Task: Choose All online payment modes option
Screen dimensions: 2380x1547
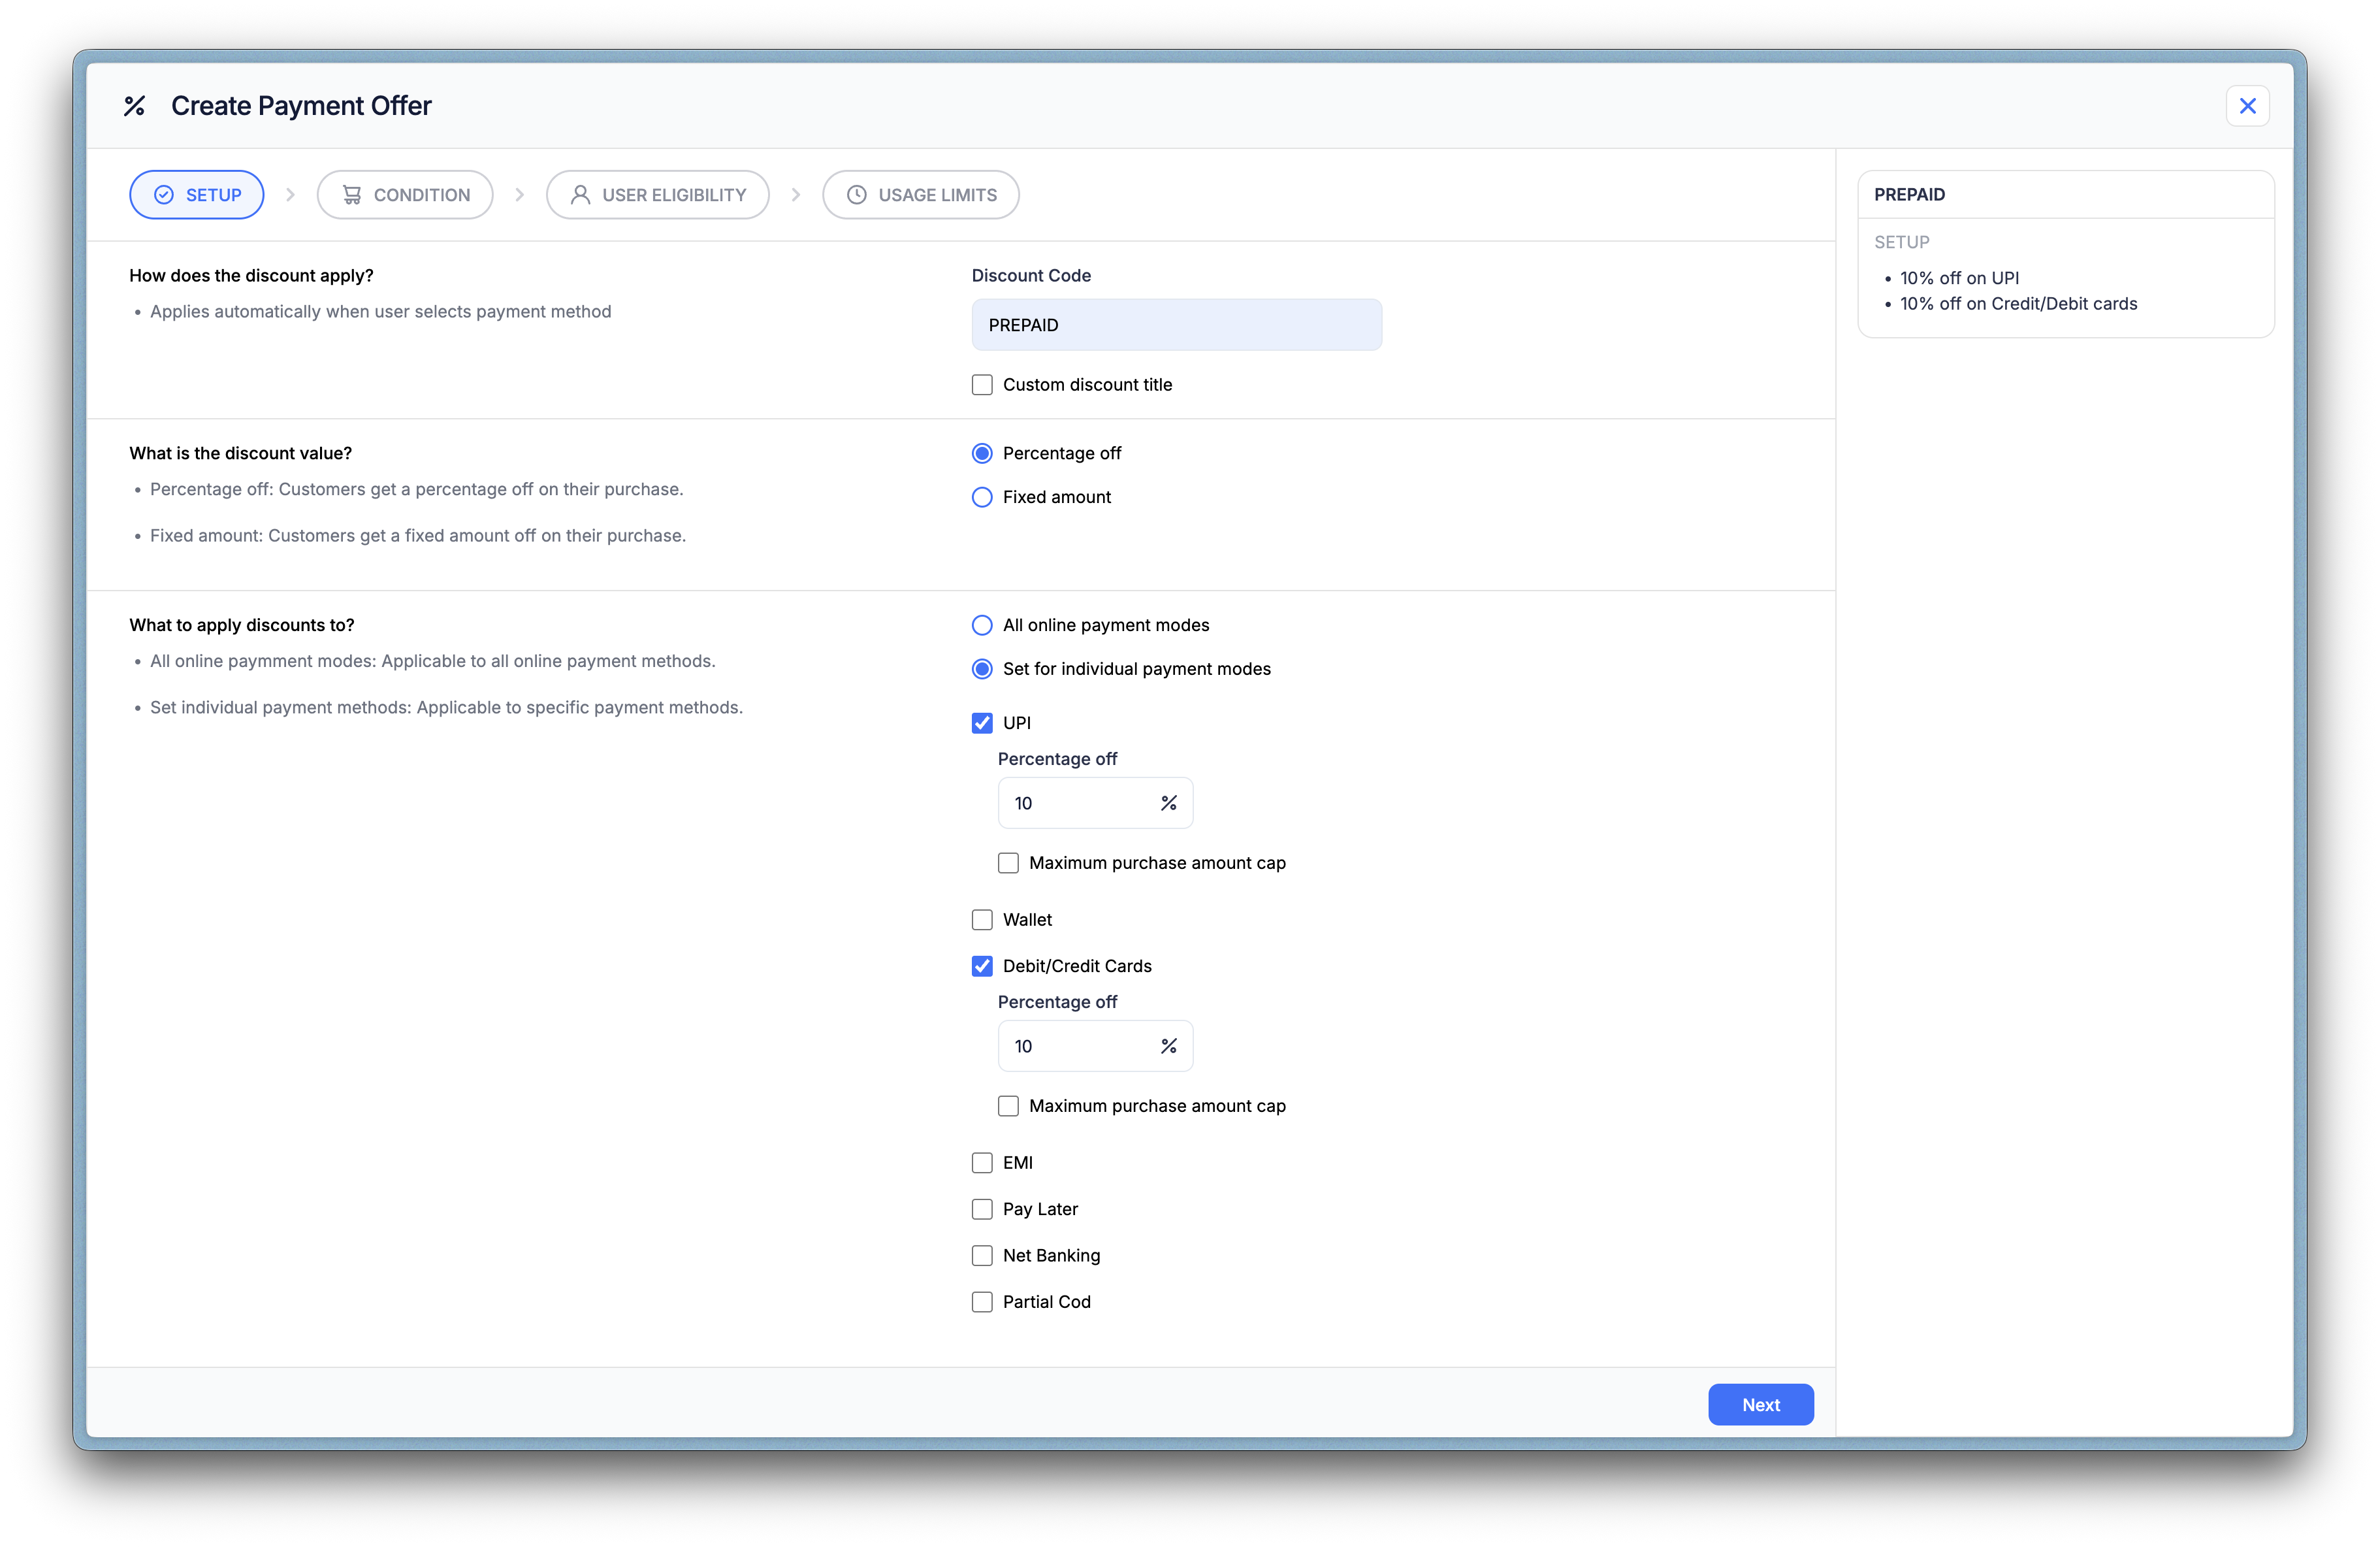Action: [982, 625]
